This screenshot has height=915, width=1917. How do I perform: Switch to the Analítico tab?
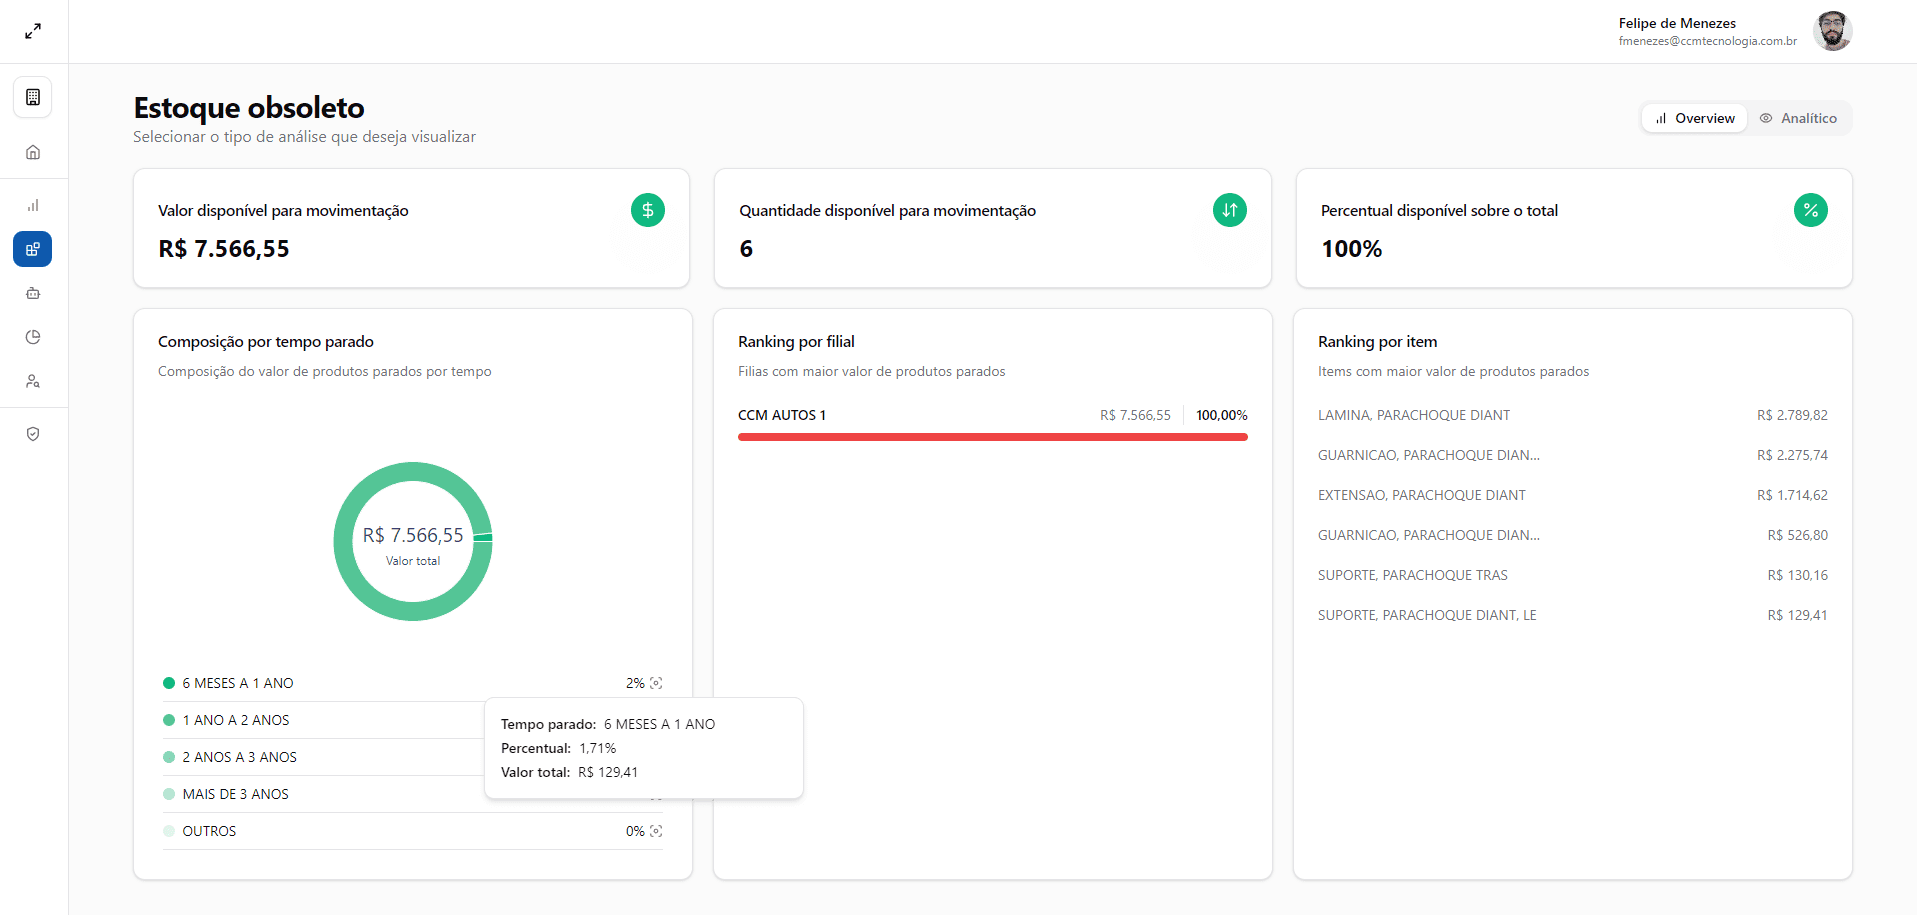1799,117
